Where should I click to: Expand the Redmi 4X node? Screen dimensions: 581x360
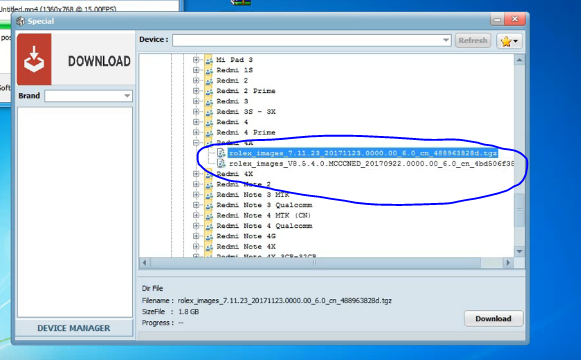(x=196, y=174)
